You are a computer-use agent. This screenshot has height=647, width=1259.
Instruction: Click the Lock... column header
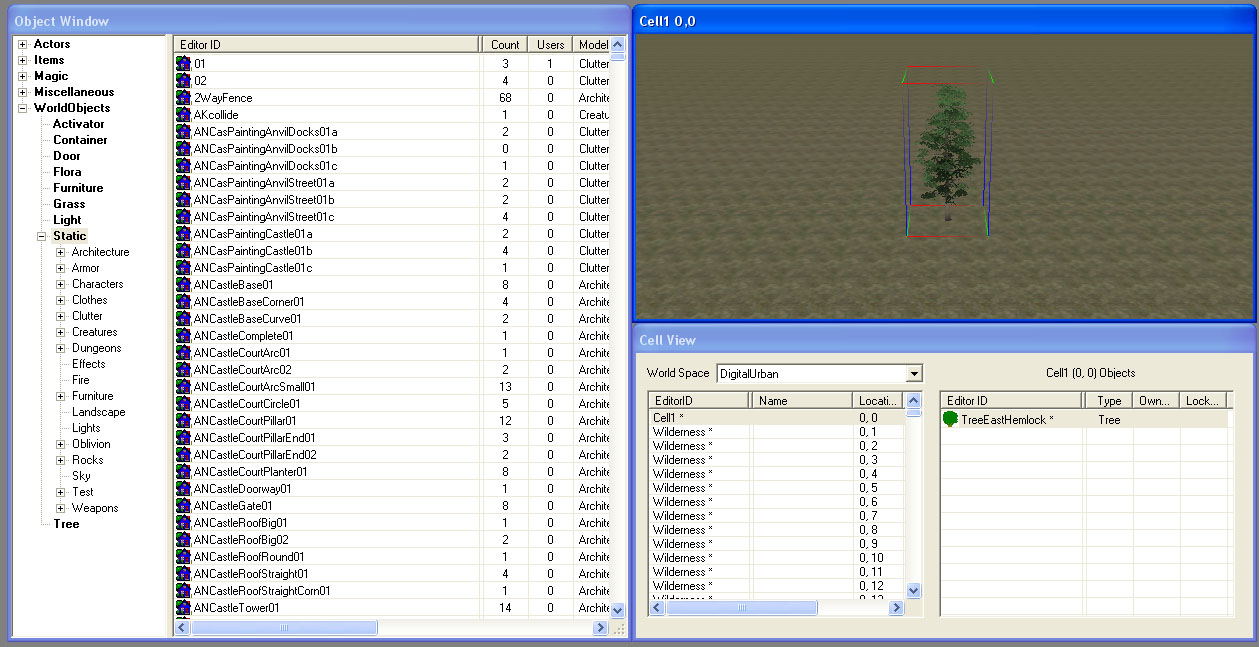[x=1203, y=401]
